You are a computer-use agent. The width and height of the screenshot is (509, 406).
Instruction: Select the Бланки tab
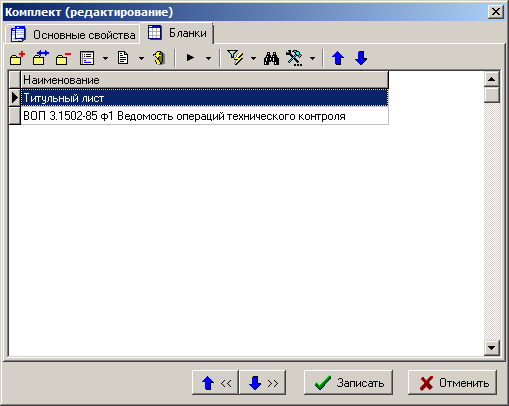(177, 33)
